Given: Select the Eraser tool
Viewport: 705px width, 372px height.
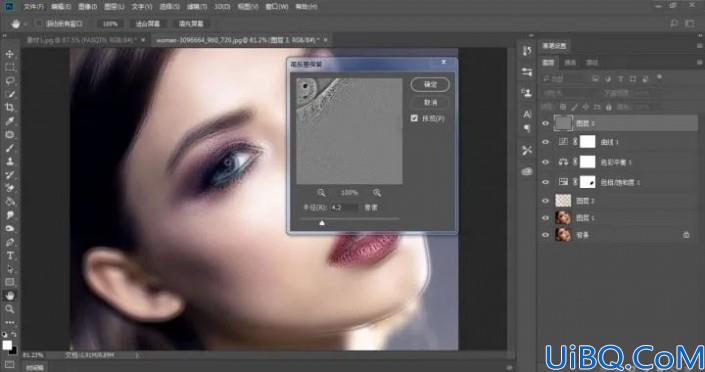Looking at the screenshot, I should tap(9, 188).
